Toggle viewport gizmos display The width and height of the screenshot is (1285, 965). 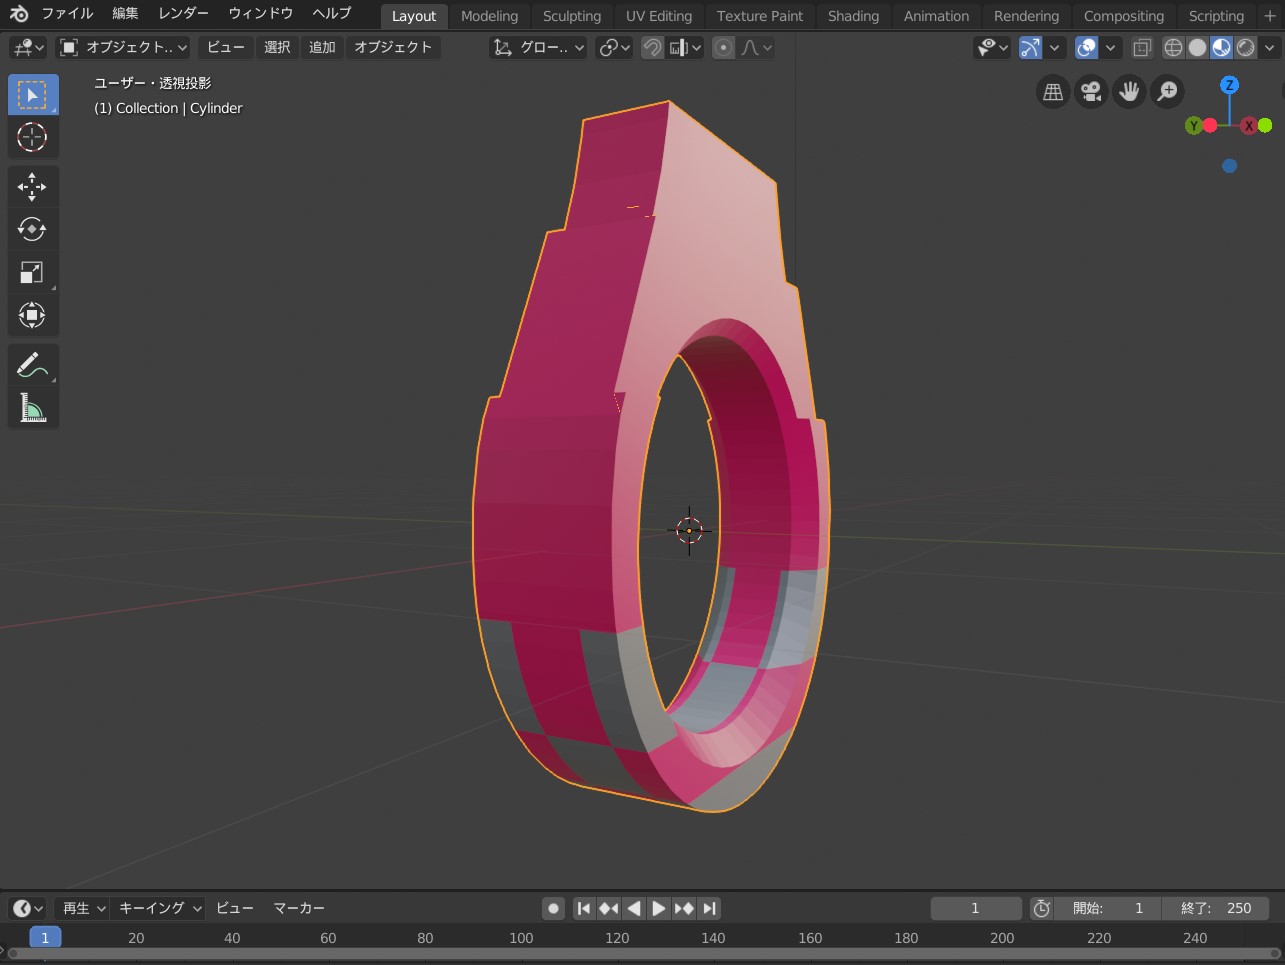(x=1030, y=47)
